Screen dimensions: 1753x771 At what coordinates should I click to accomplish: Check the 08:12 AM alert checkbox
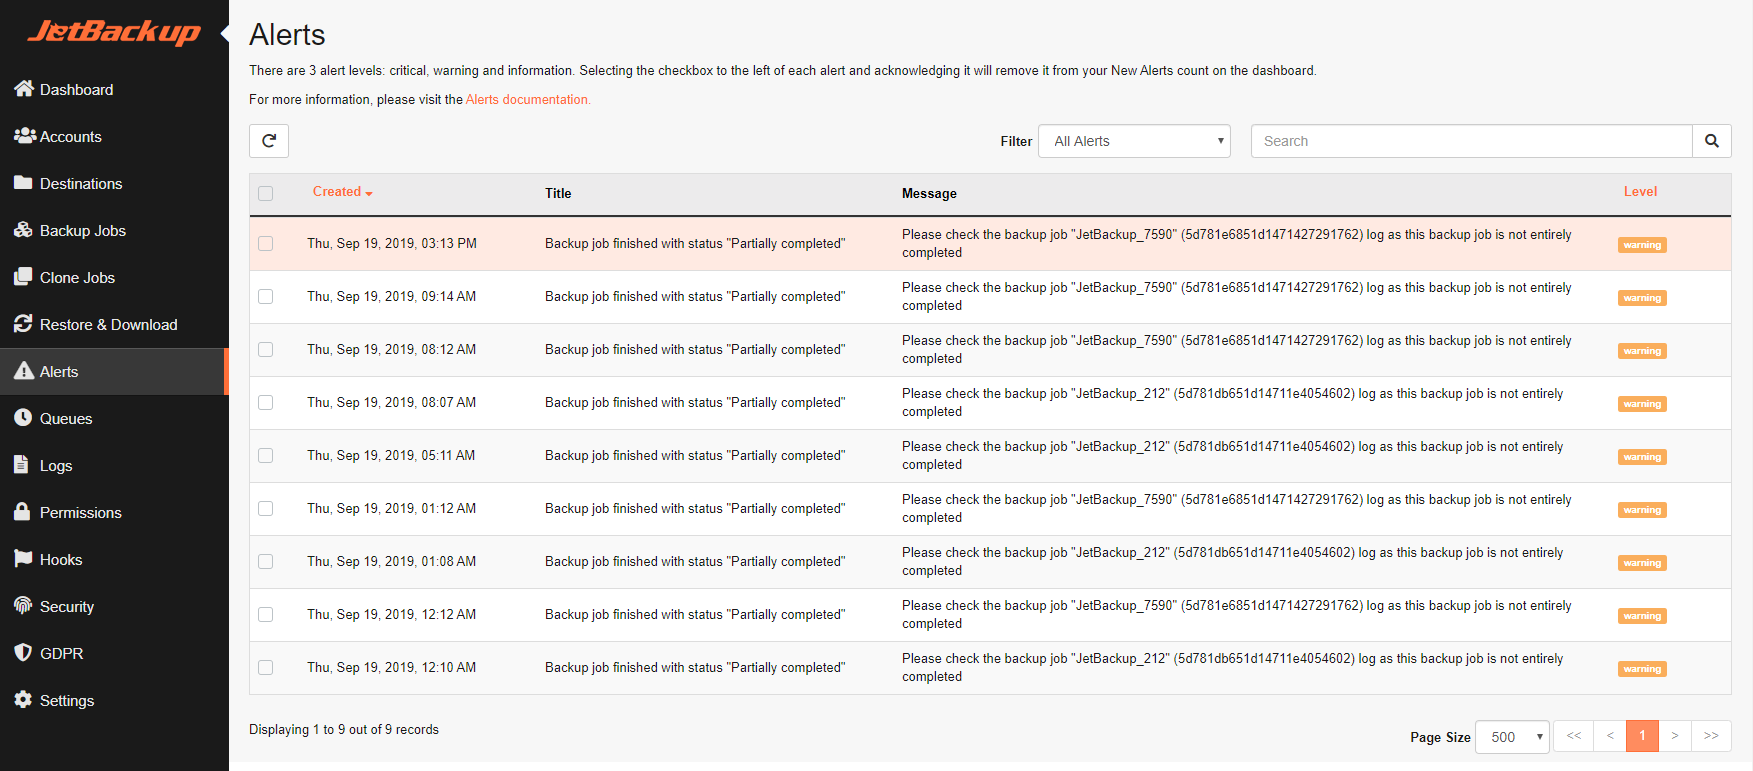(265, 349)
